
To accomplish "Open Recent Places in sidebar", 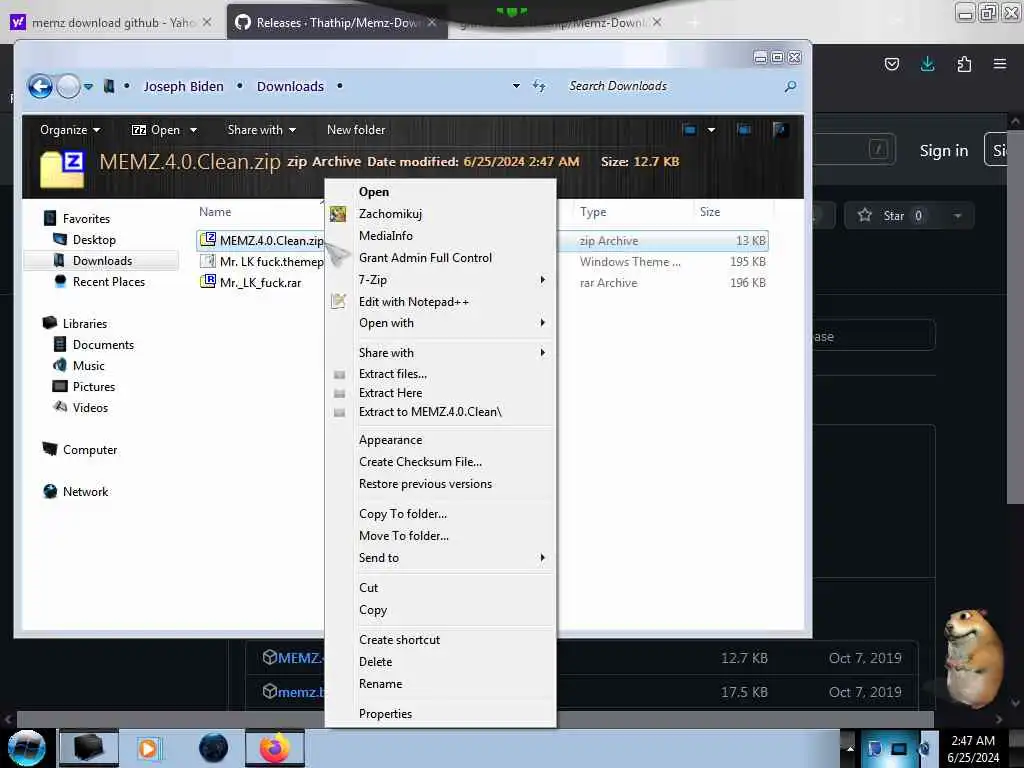I will coord(108,281).
